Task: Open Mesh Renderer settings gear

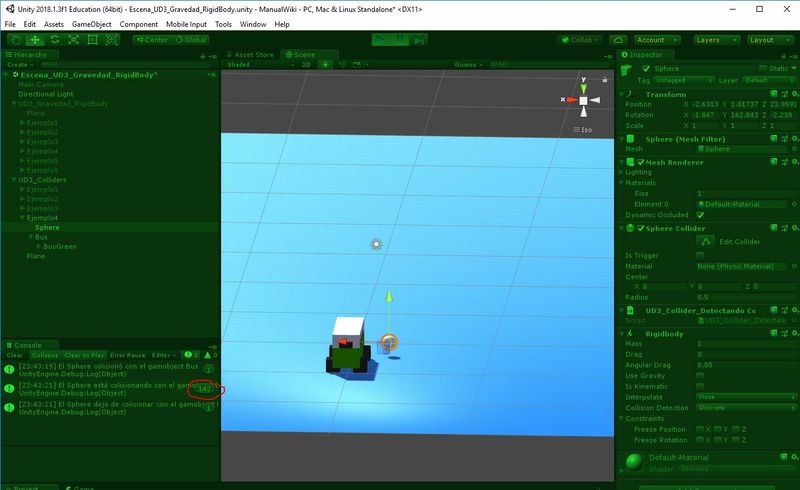Action: tap(795, 162)
